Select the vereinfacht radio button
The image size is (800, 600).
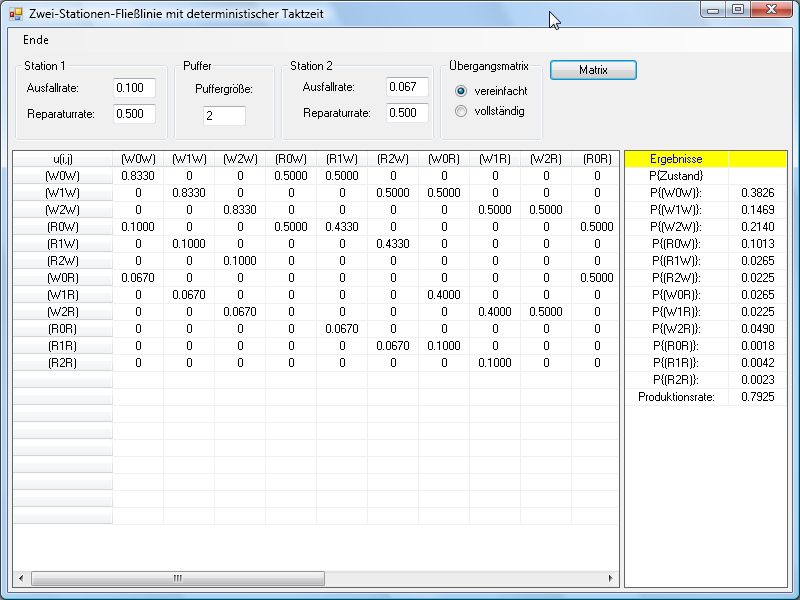coord(461,91)
